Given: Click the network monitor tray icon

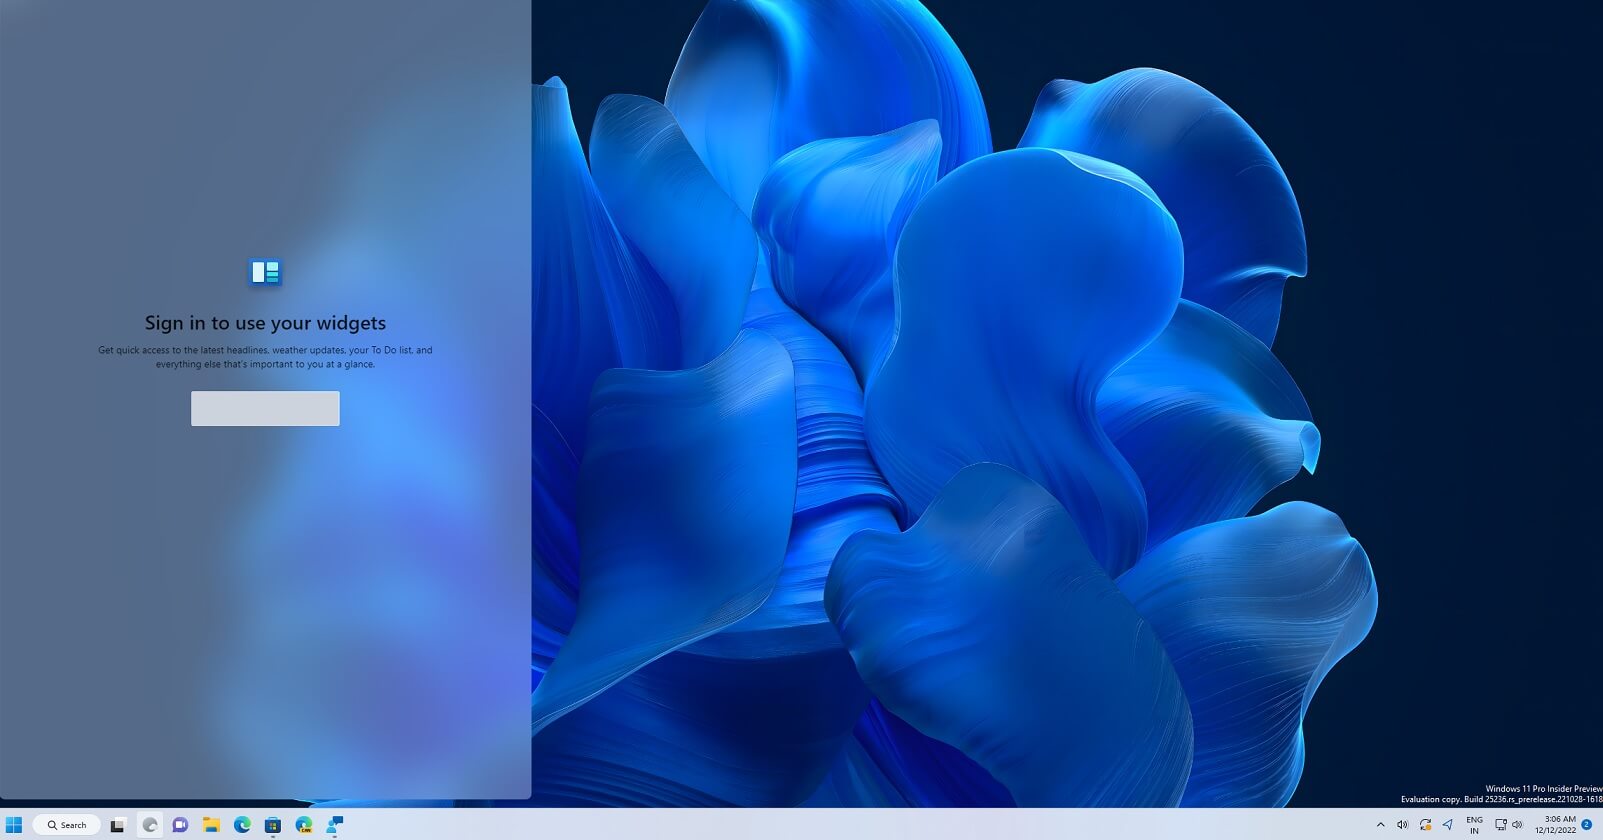Looking at the screenshot, I should pyautogui.click(x=1500, y=825).
